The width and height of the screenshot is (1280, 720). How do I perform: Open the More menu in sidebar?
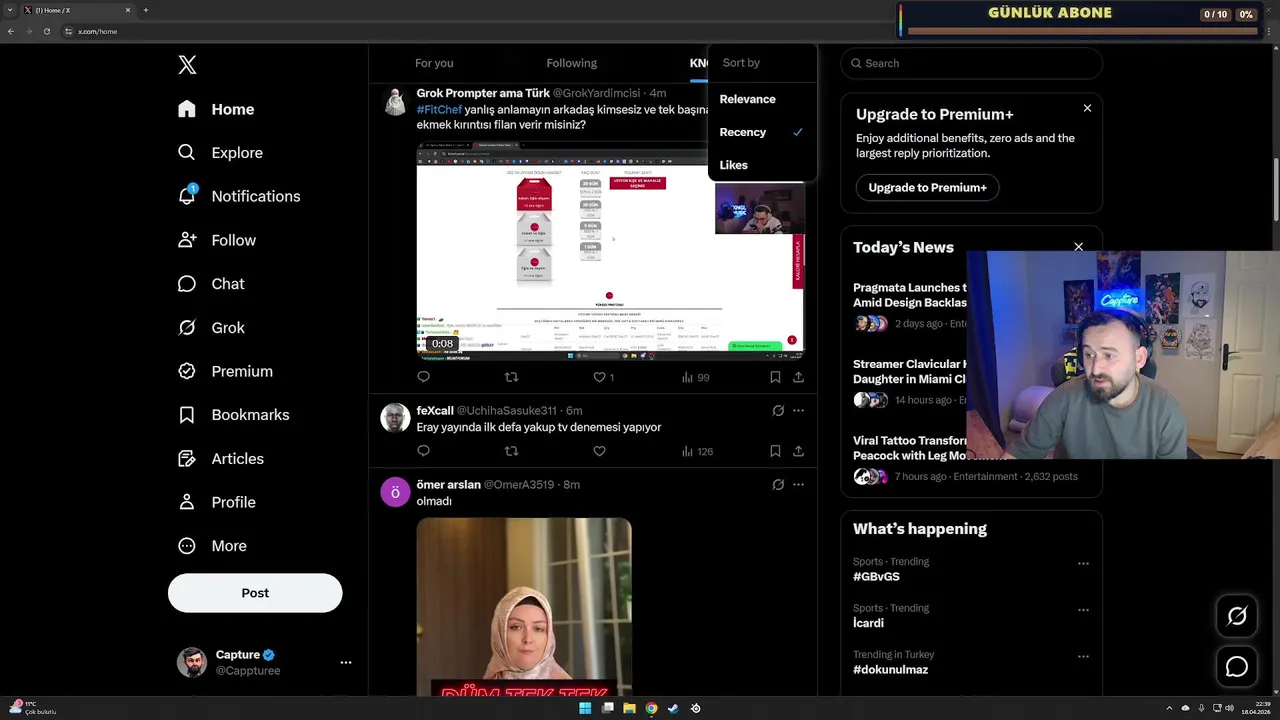[x=212, y=546]
